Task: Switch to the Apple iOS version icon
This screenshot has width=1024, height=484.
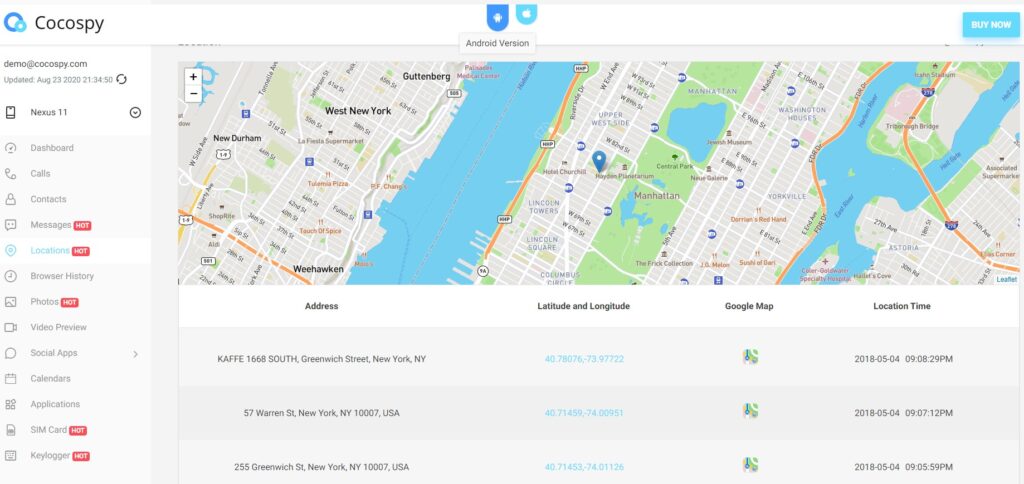Action: pos(527,14)
